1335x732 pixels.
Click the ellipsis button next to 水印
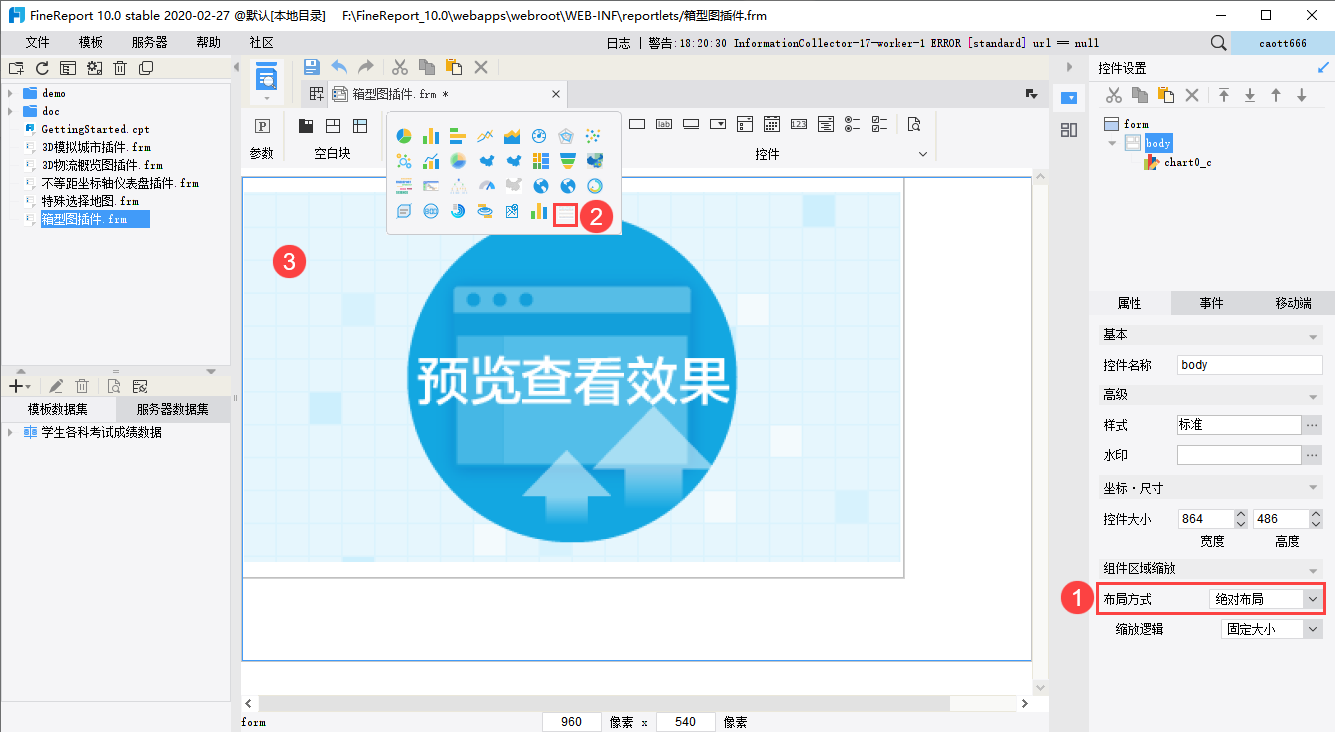1312,455
